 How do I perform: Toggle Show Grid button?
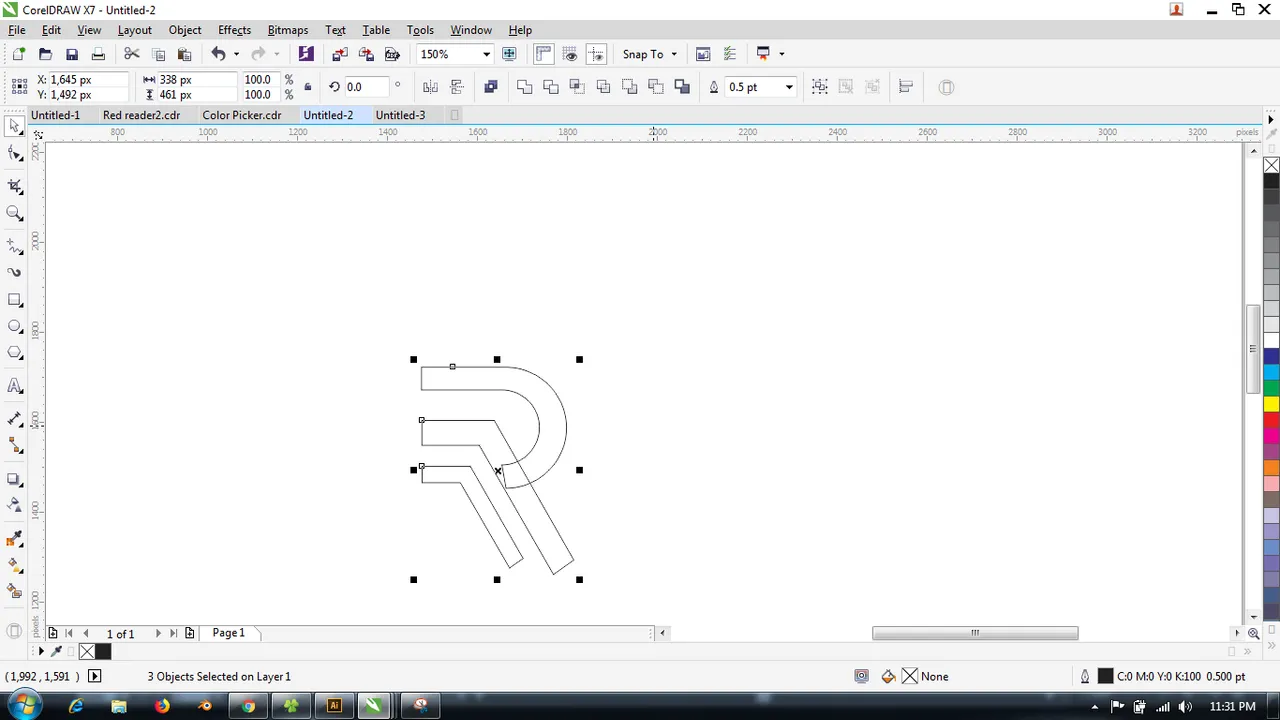click(570, 54)
